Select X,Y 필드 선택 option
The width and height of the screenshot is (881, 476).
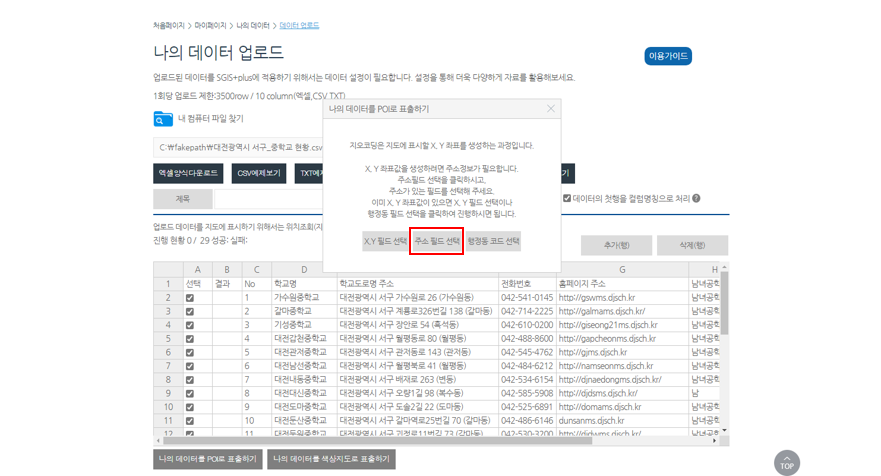coord(385,241)
